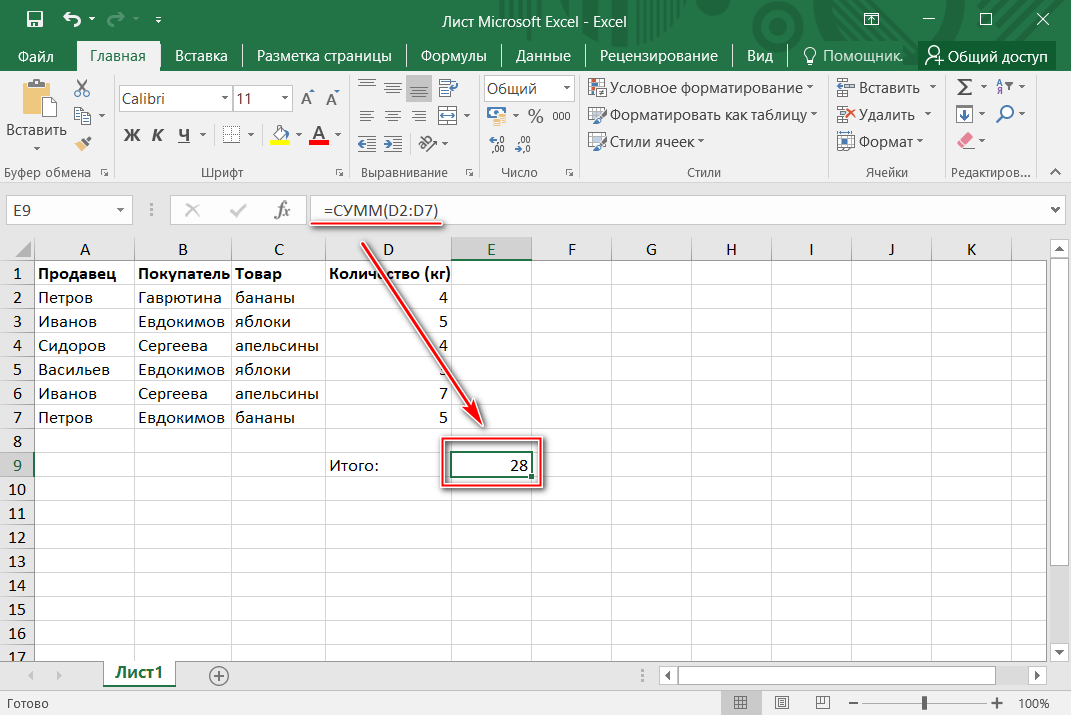This screenshot has width=1071, height=715.
Task: Click the AutoSum sigma icon
Action: [964, 87]
